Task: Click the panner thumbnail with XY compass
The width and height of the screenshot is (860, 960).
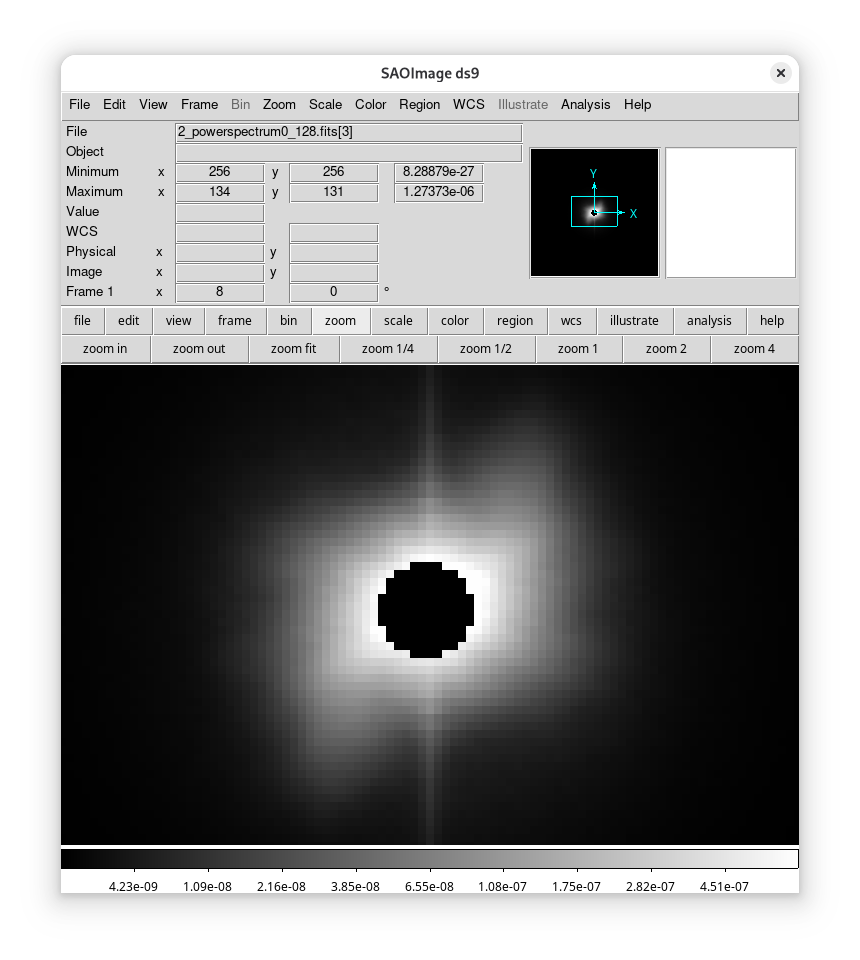Action: pos(594,212)
